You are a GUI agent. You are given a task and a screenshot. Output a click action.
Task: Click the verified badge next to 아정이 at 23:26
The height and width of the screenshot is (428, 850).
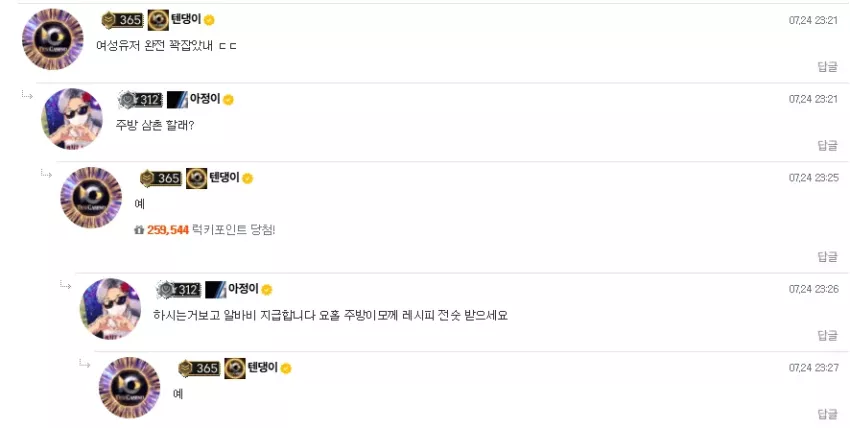click(267, 290)
